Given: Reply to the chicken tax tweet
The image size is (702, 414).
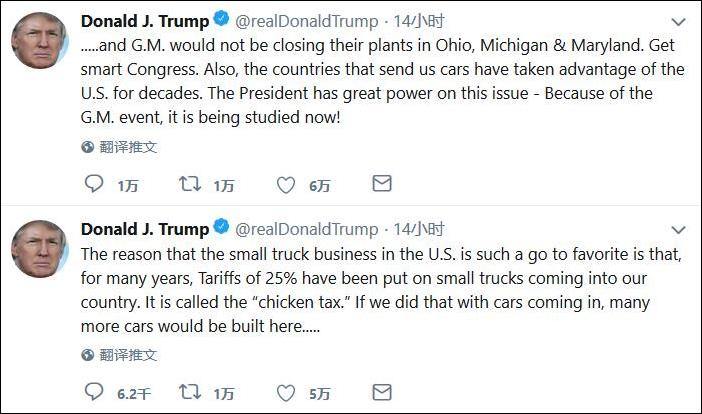Looking at the screenshot, I should tap(94, 392).
